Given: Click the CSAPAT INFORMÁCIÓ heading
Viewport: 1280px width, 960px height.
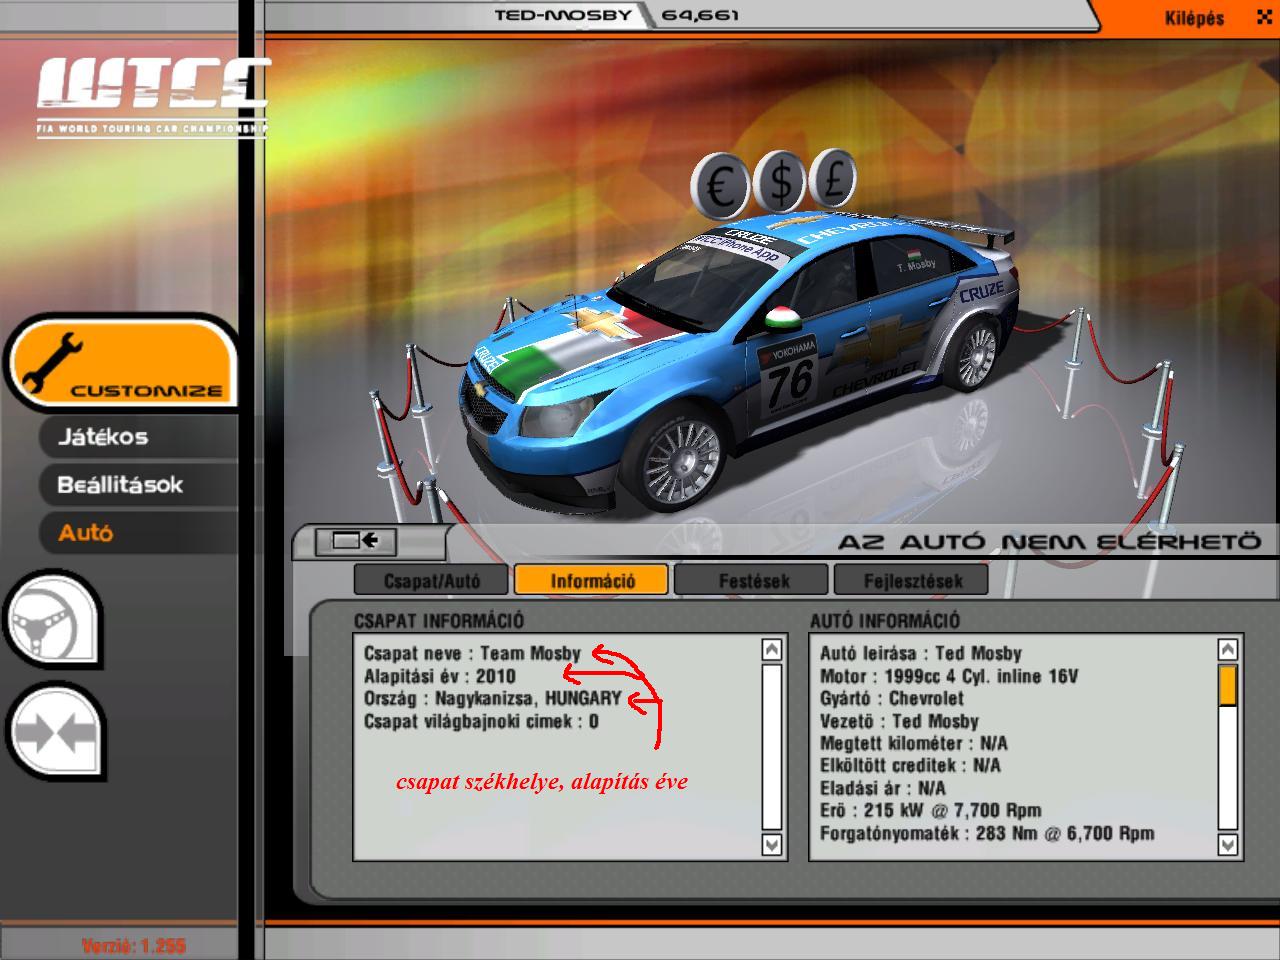Looking at the screenshot, I should 439,621.
